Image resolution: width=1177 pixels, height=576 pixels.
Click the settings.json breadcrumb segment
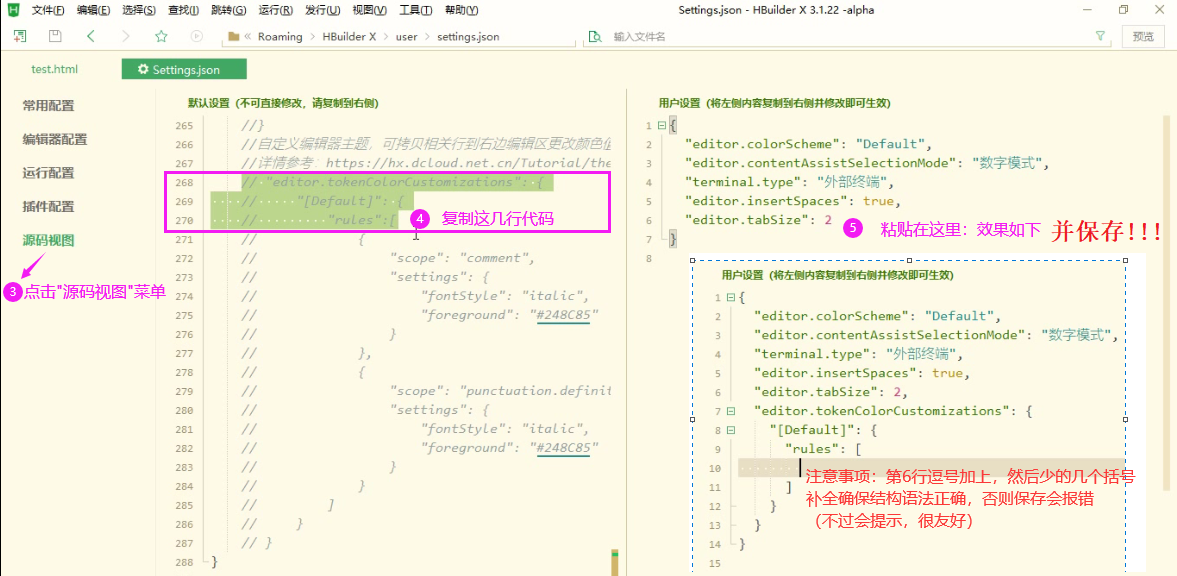468,36
